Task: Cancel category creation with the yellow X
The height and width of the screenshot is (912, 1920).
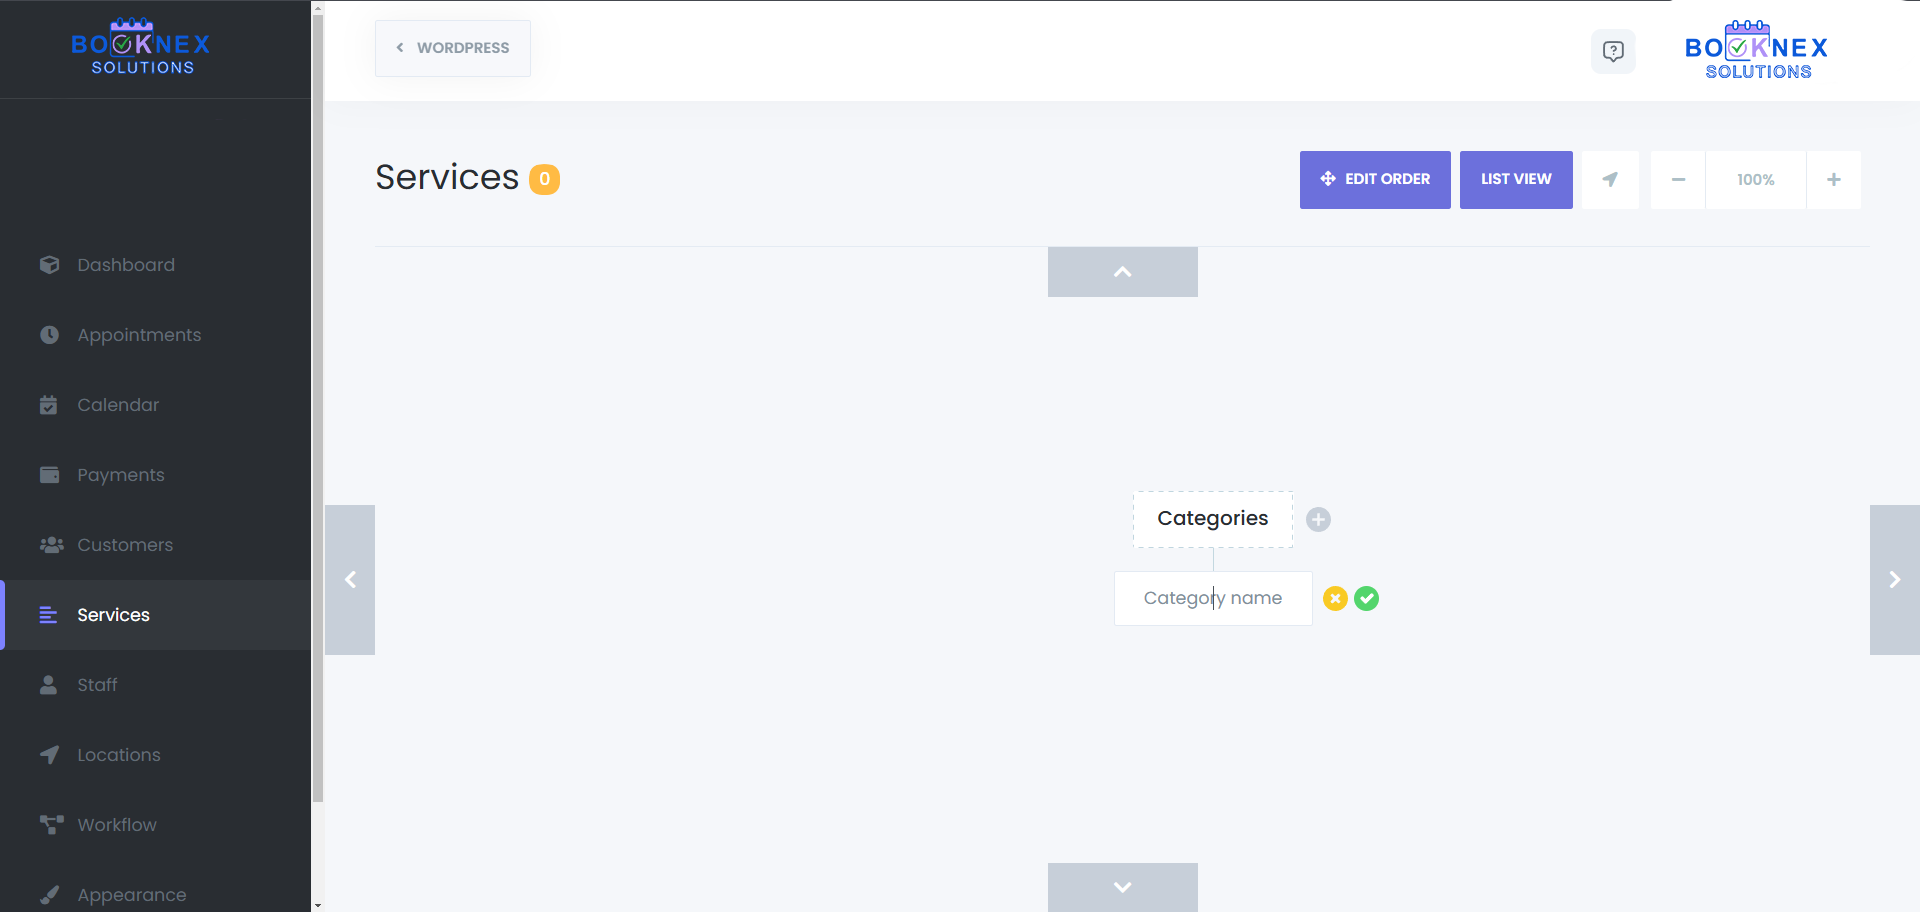Action: click(1336, 598)
